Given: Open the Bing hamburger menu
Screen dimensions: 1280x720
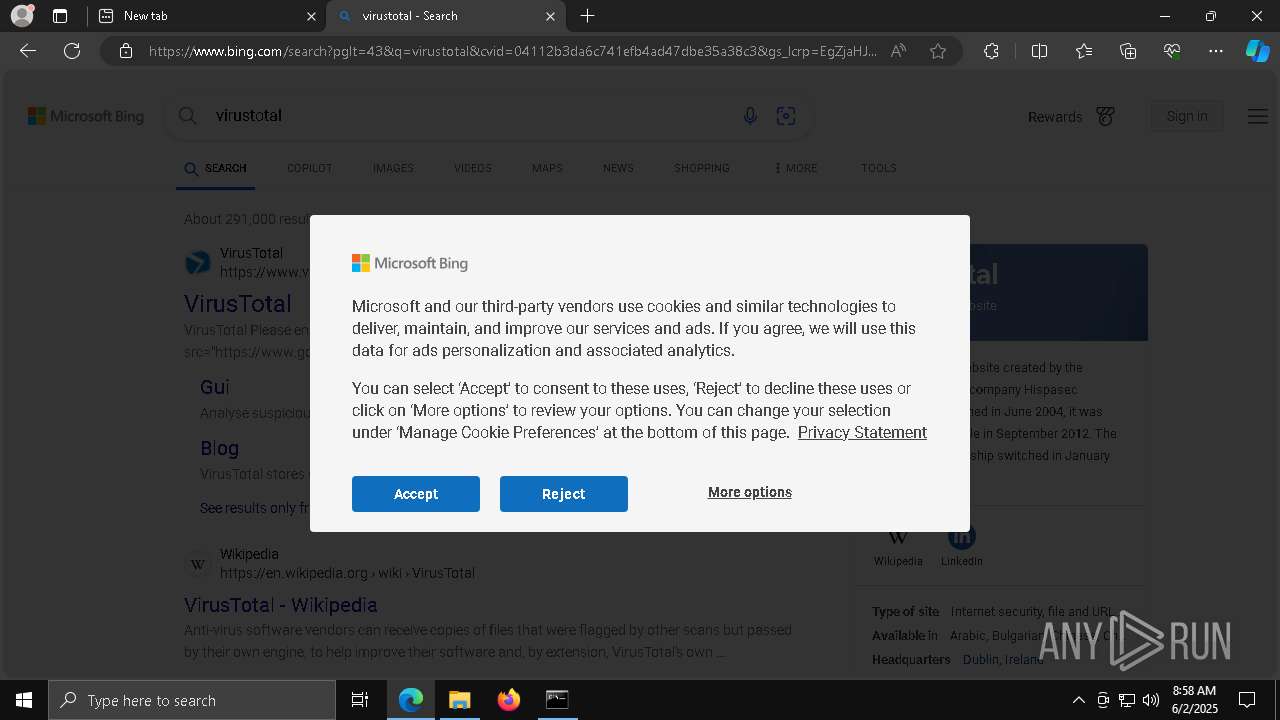Looking at the screenshot, I should (1258, 116).
